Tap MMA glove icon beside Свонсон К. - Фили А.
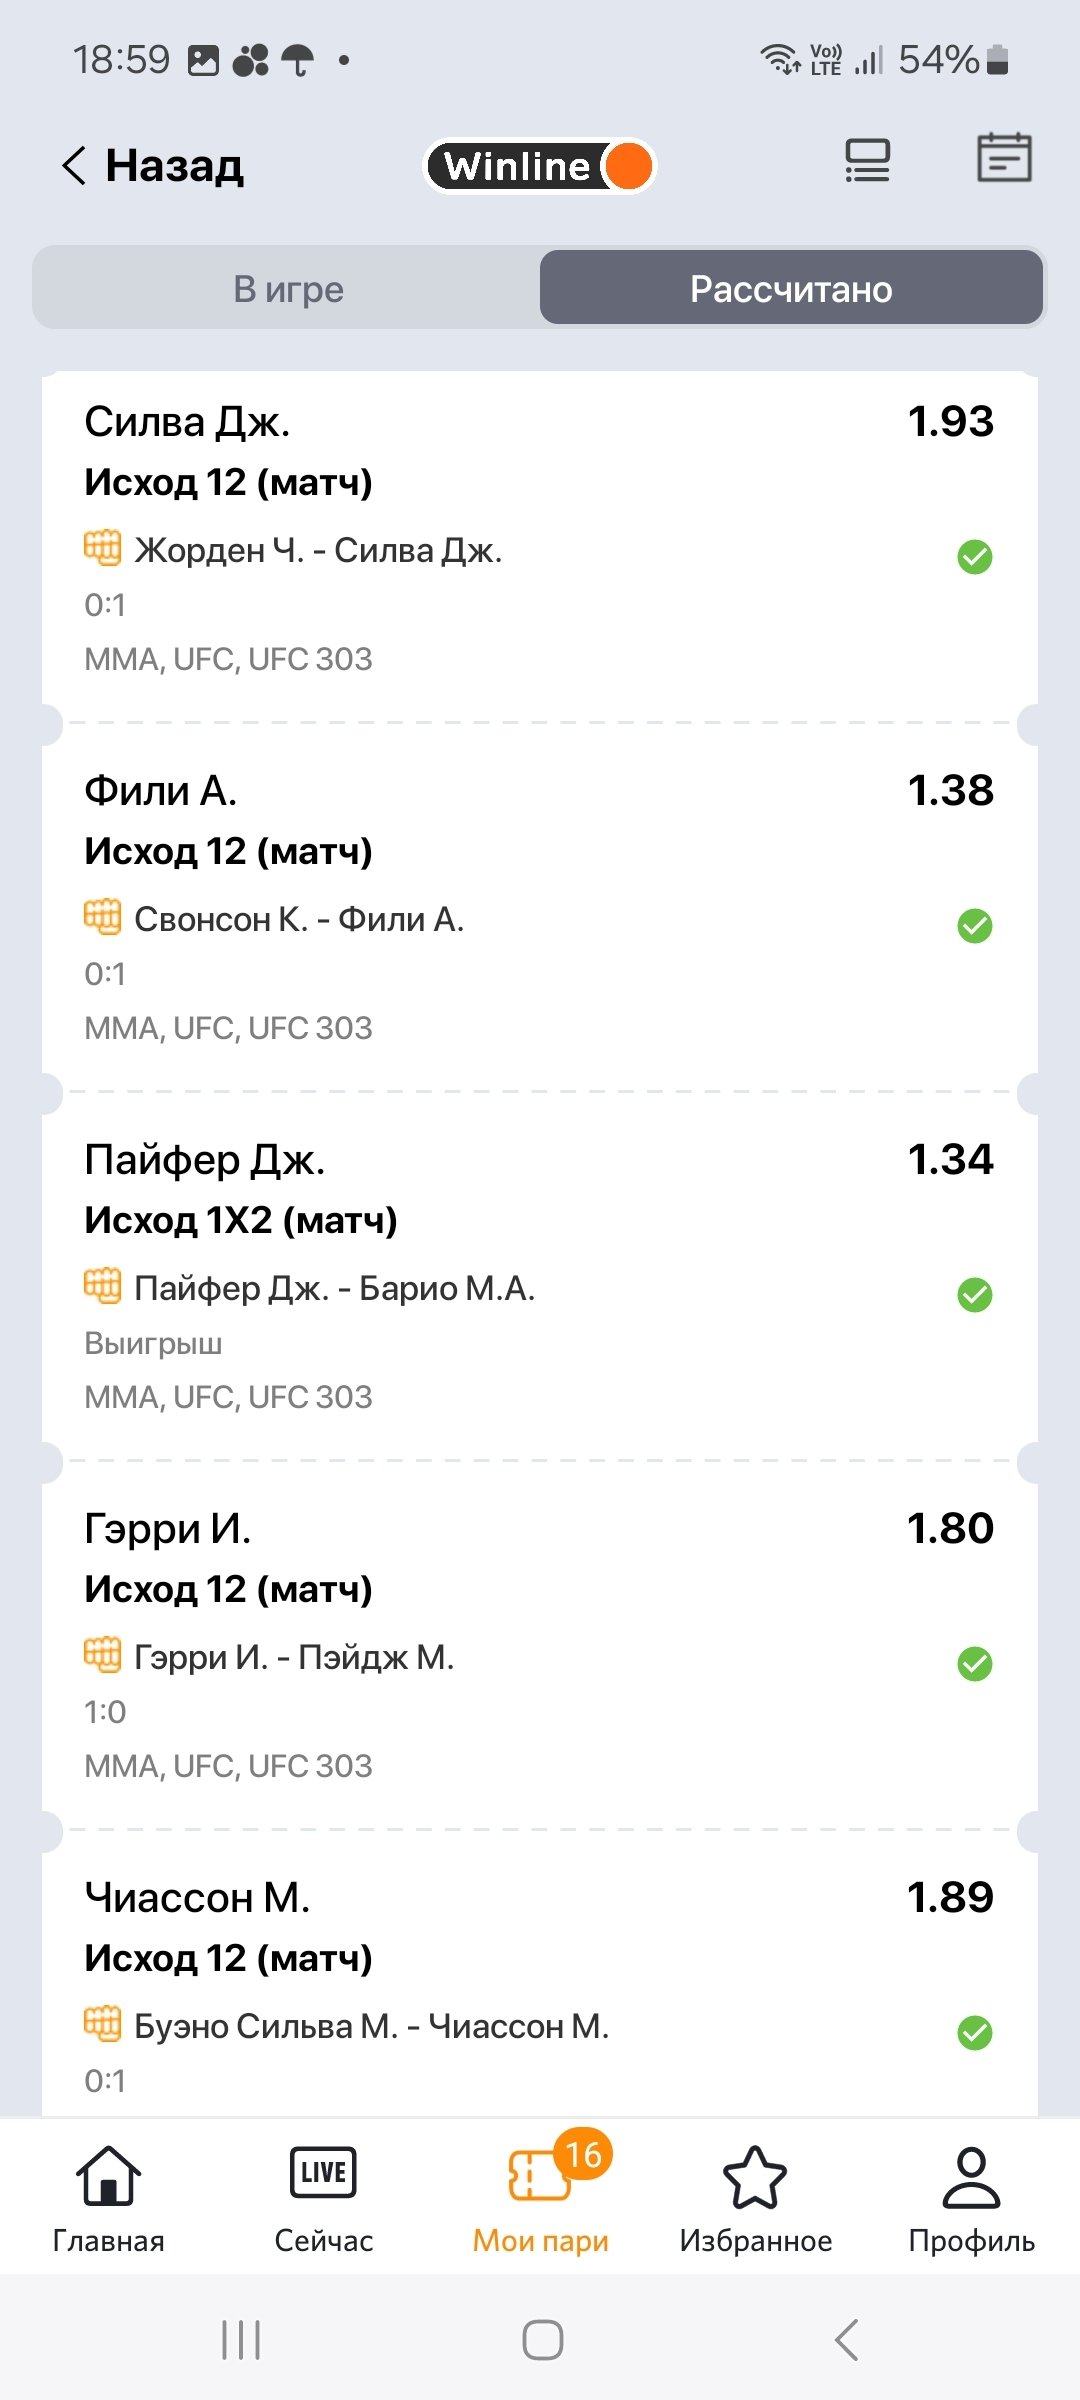Viewport: 1080px width, 2400px height. 102,917
